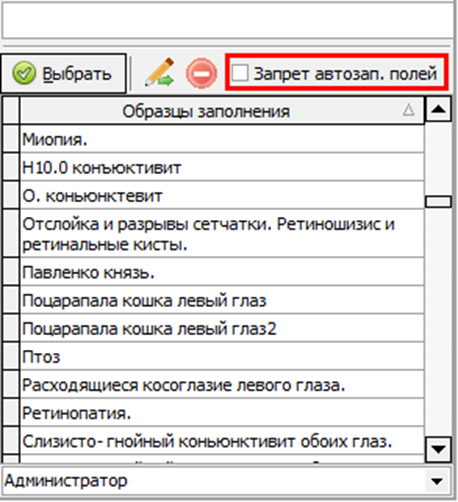Select the Миопия. template row
458x502 pixels.
[222, 139]
